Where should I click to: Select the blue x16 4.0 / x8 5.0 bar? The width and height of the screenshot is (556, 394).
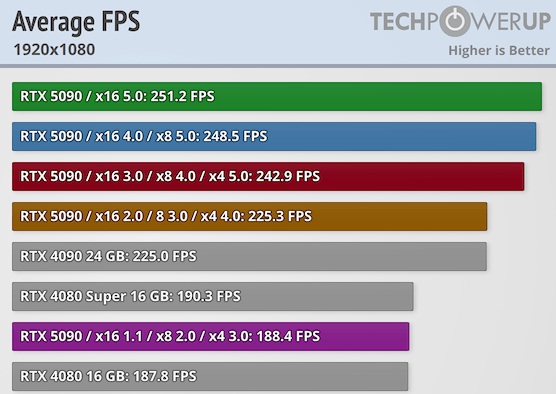point(274,137)
